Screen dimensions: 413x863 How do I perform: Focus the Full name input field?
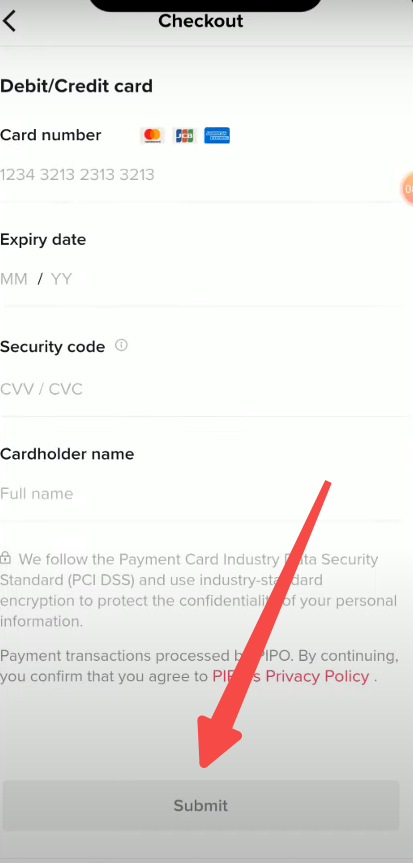201,494
